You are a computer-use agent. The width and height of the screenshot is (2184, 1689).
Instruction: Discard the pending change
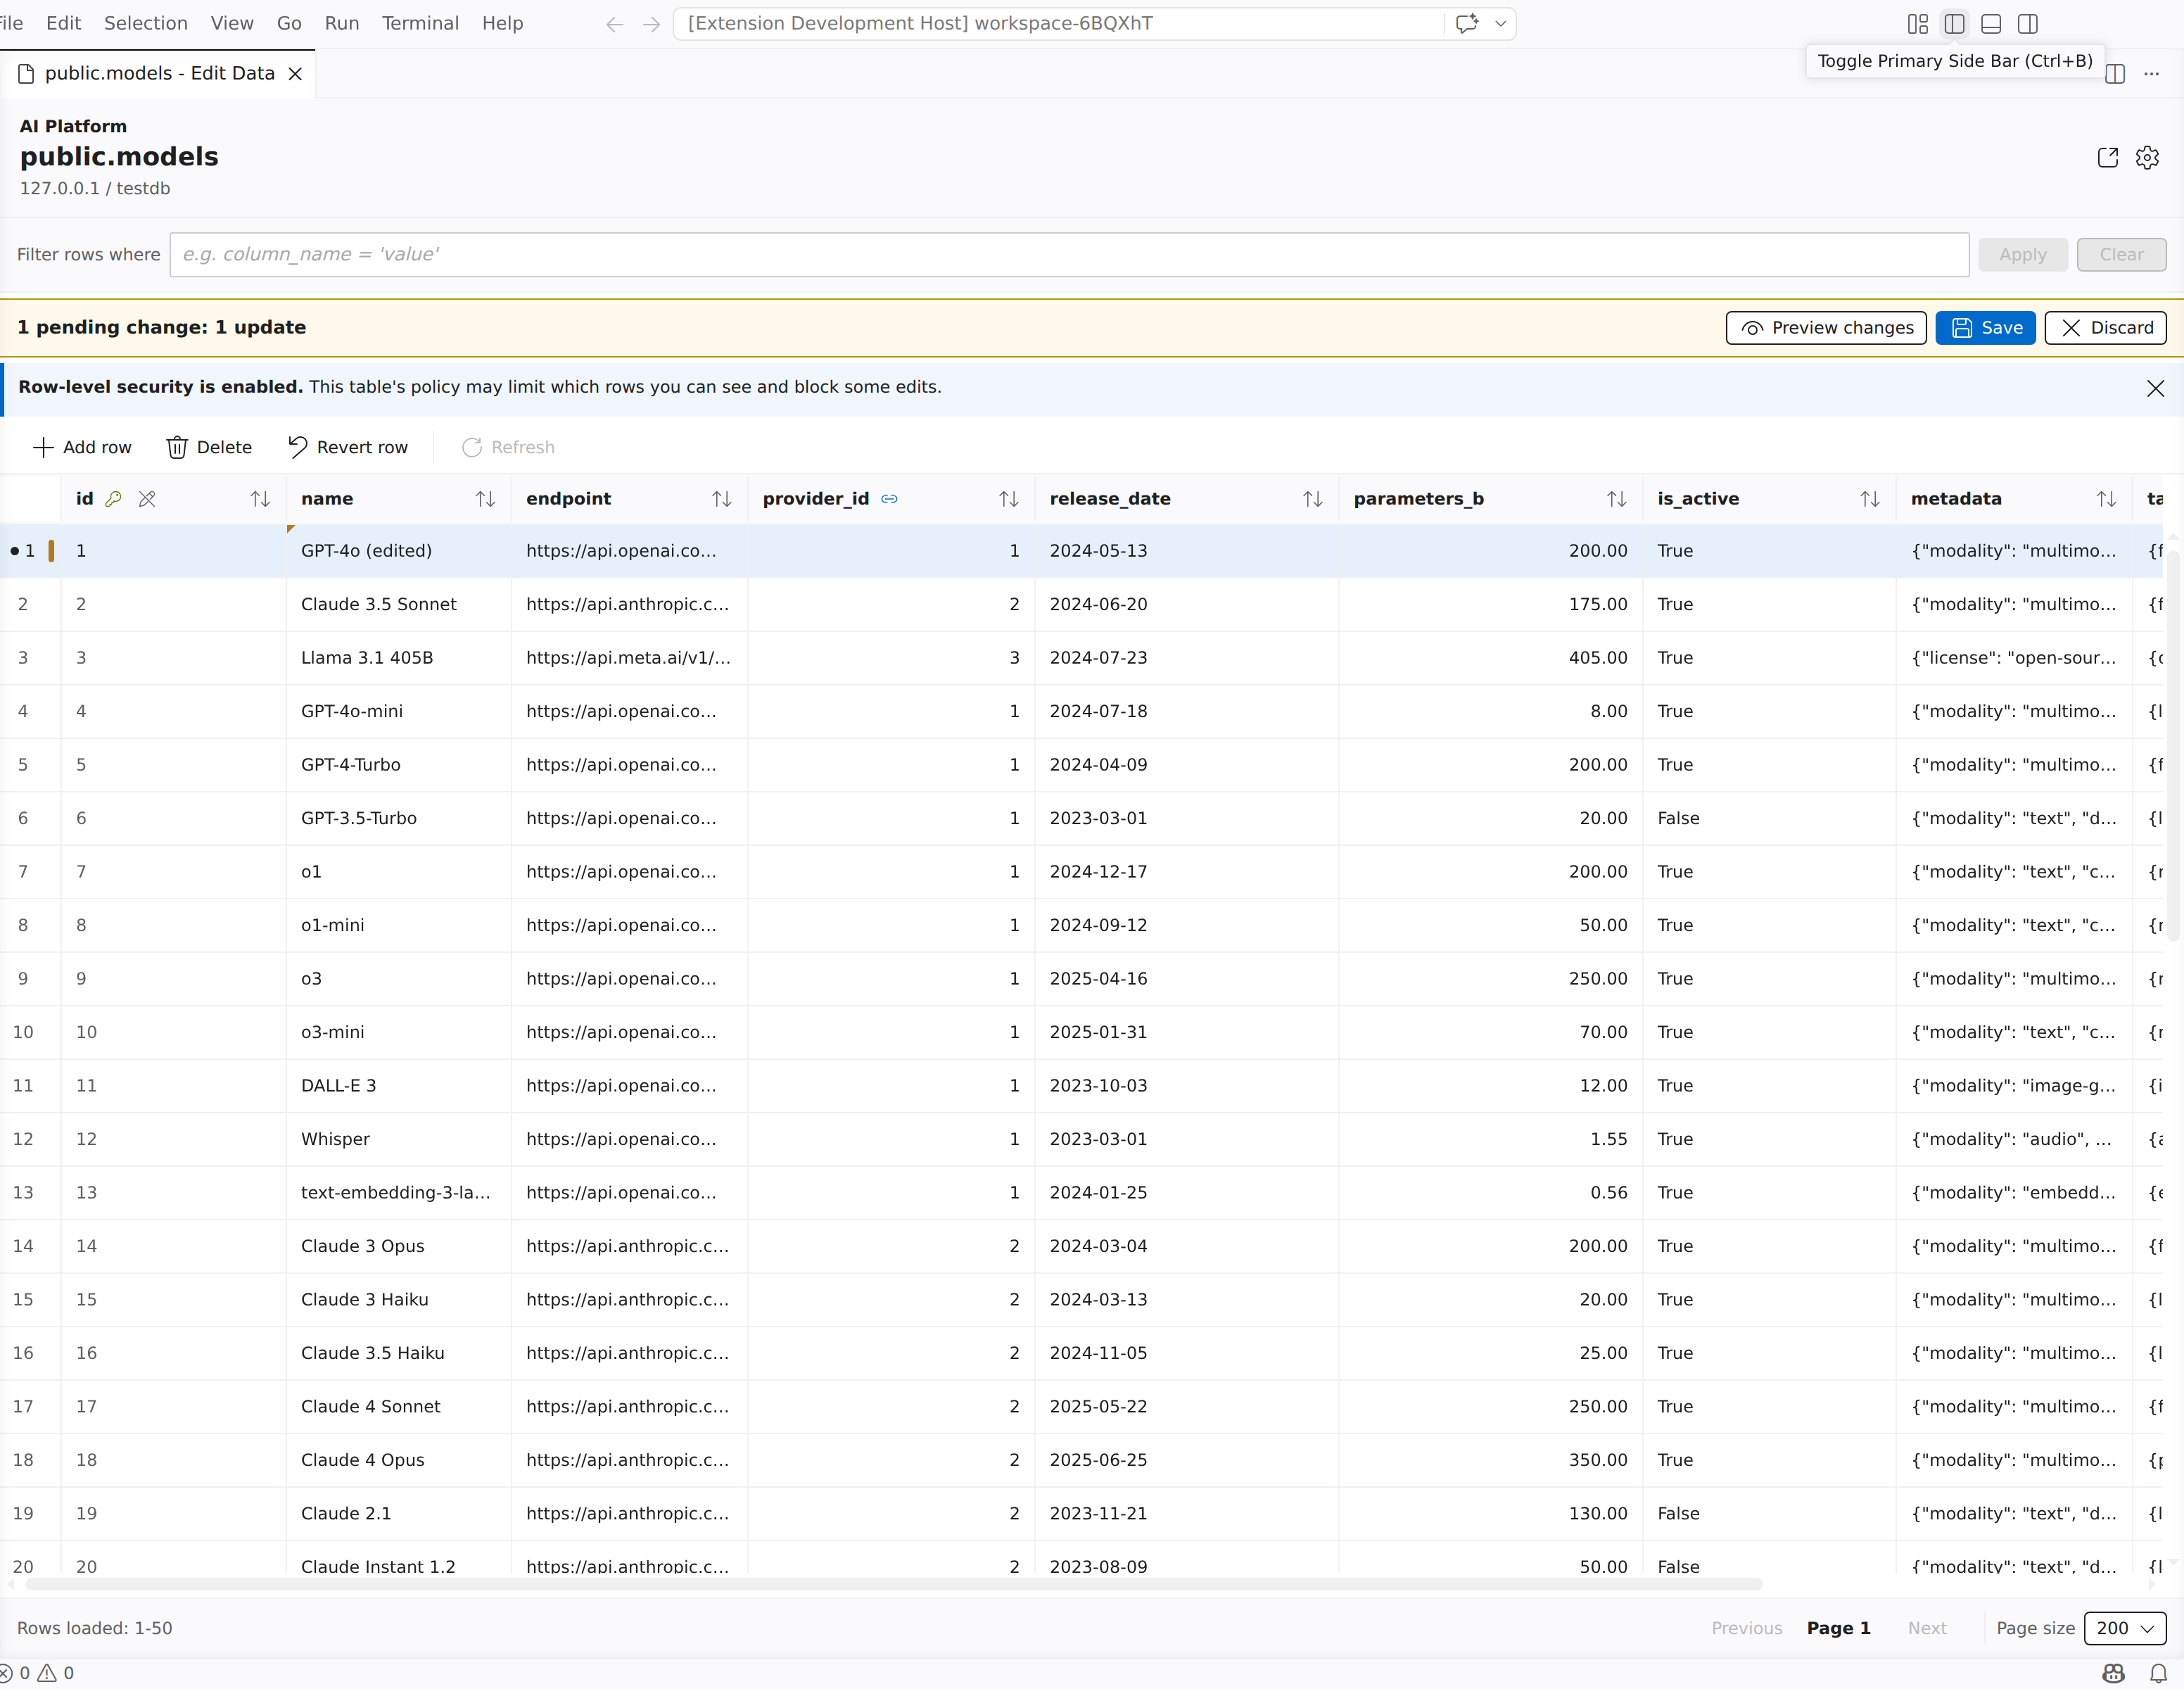pyautogui.click(x=2105, y=328)
